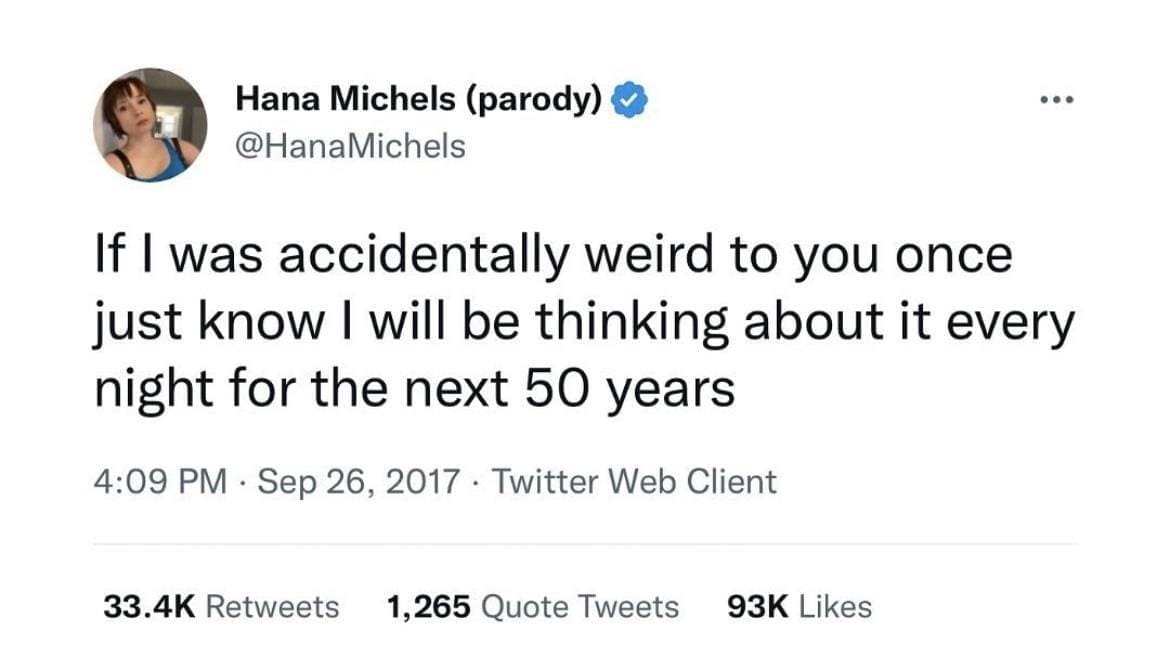
Task: Click the blue verified checkmark badge
Action: tap(631, 100)
